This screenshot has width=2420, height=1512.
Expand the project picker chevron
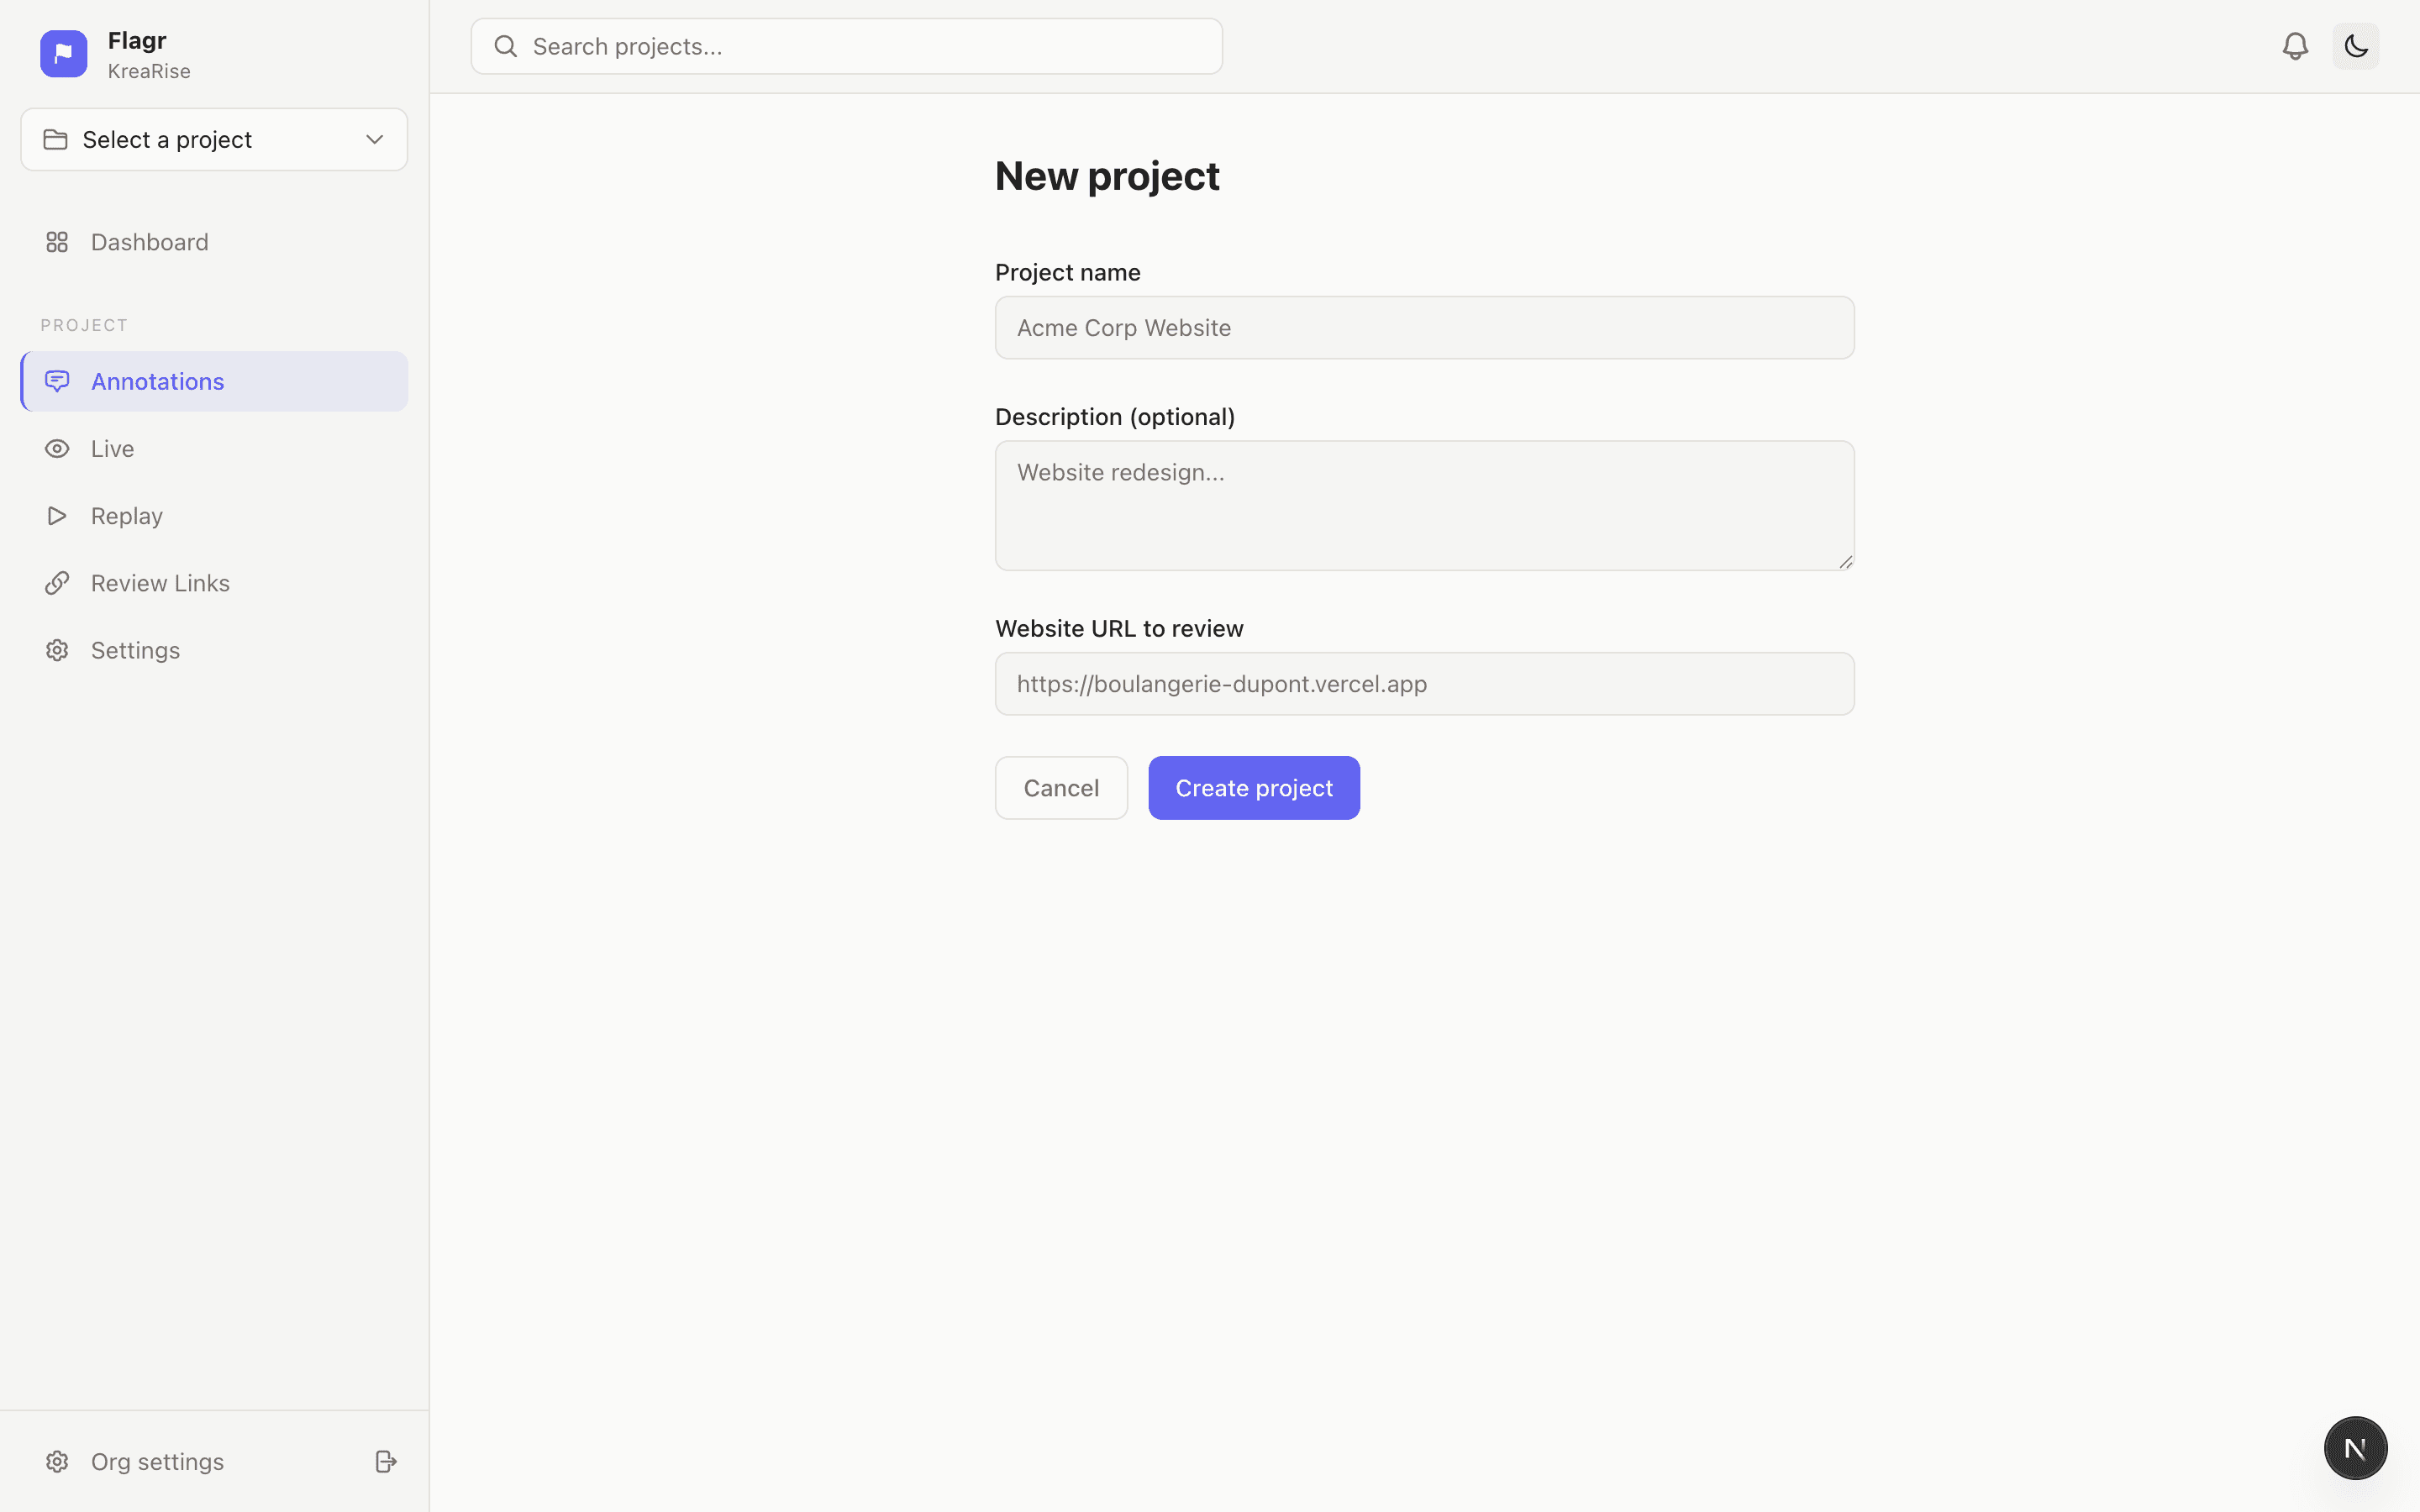pyautogui.click(x=374, y=139)
